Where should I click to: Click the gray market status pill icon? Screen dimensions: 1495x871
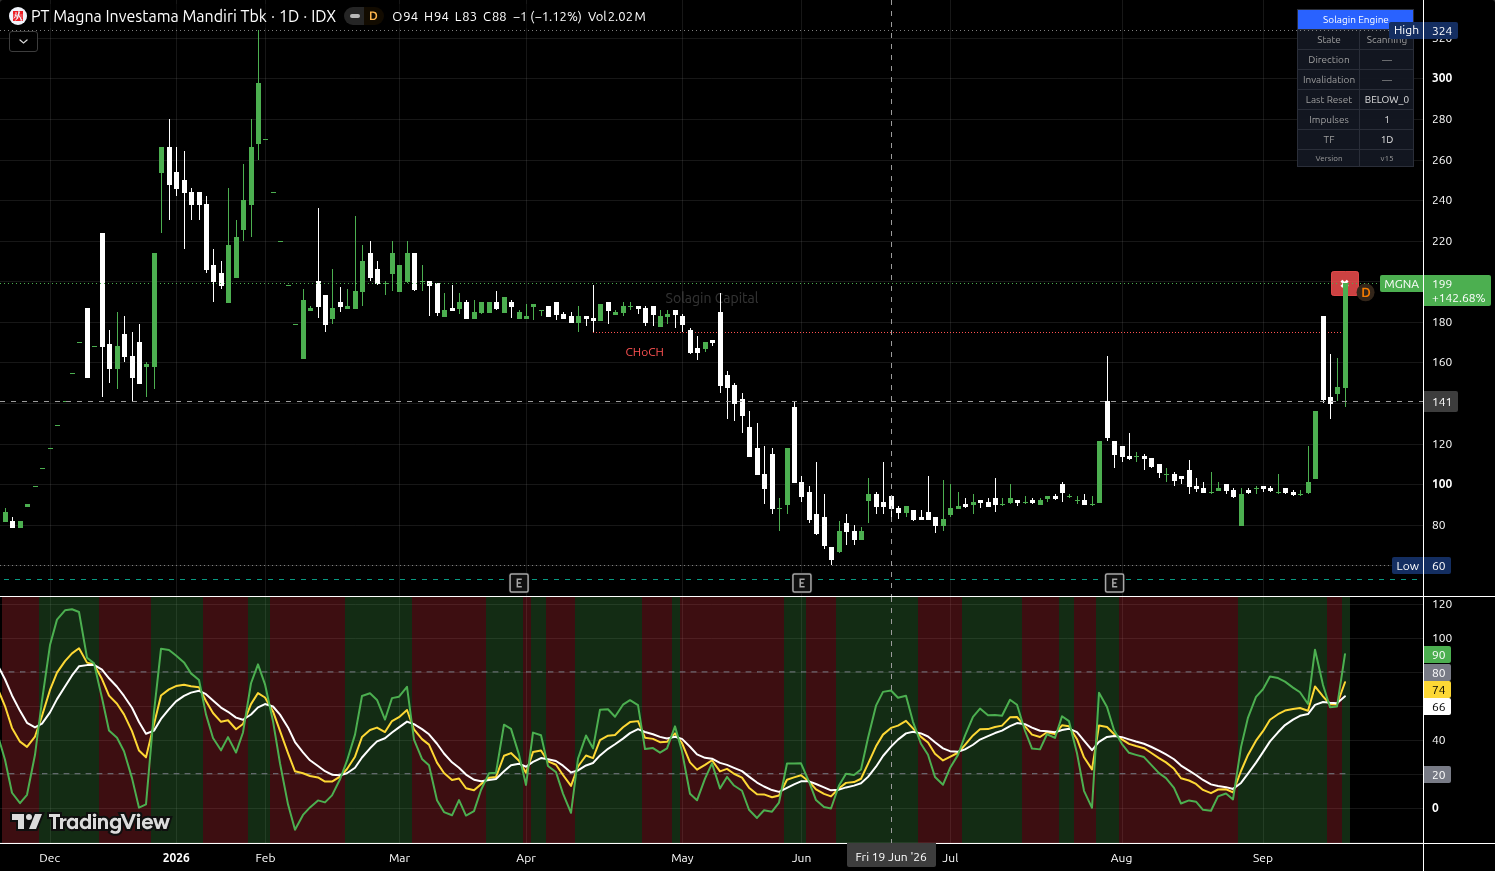pos(354,16)
